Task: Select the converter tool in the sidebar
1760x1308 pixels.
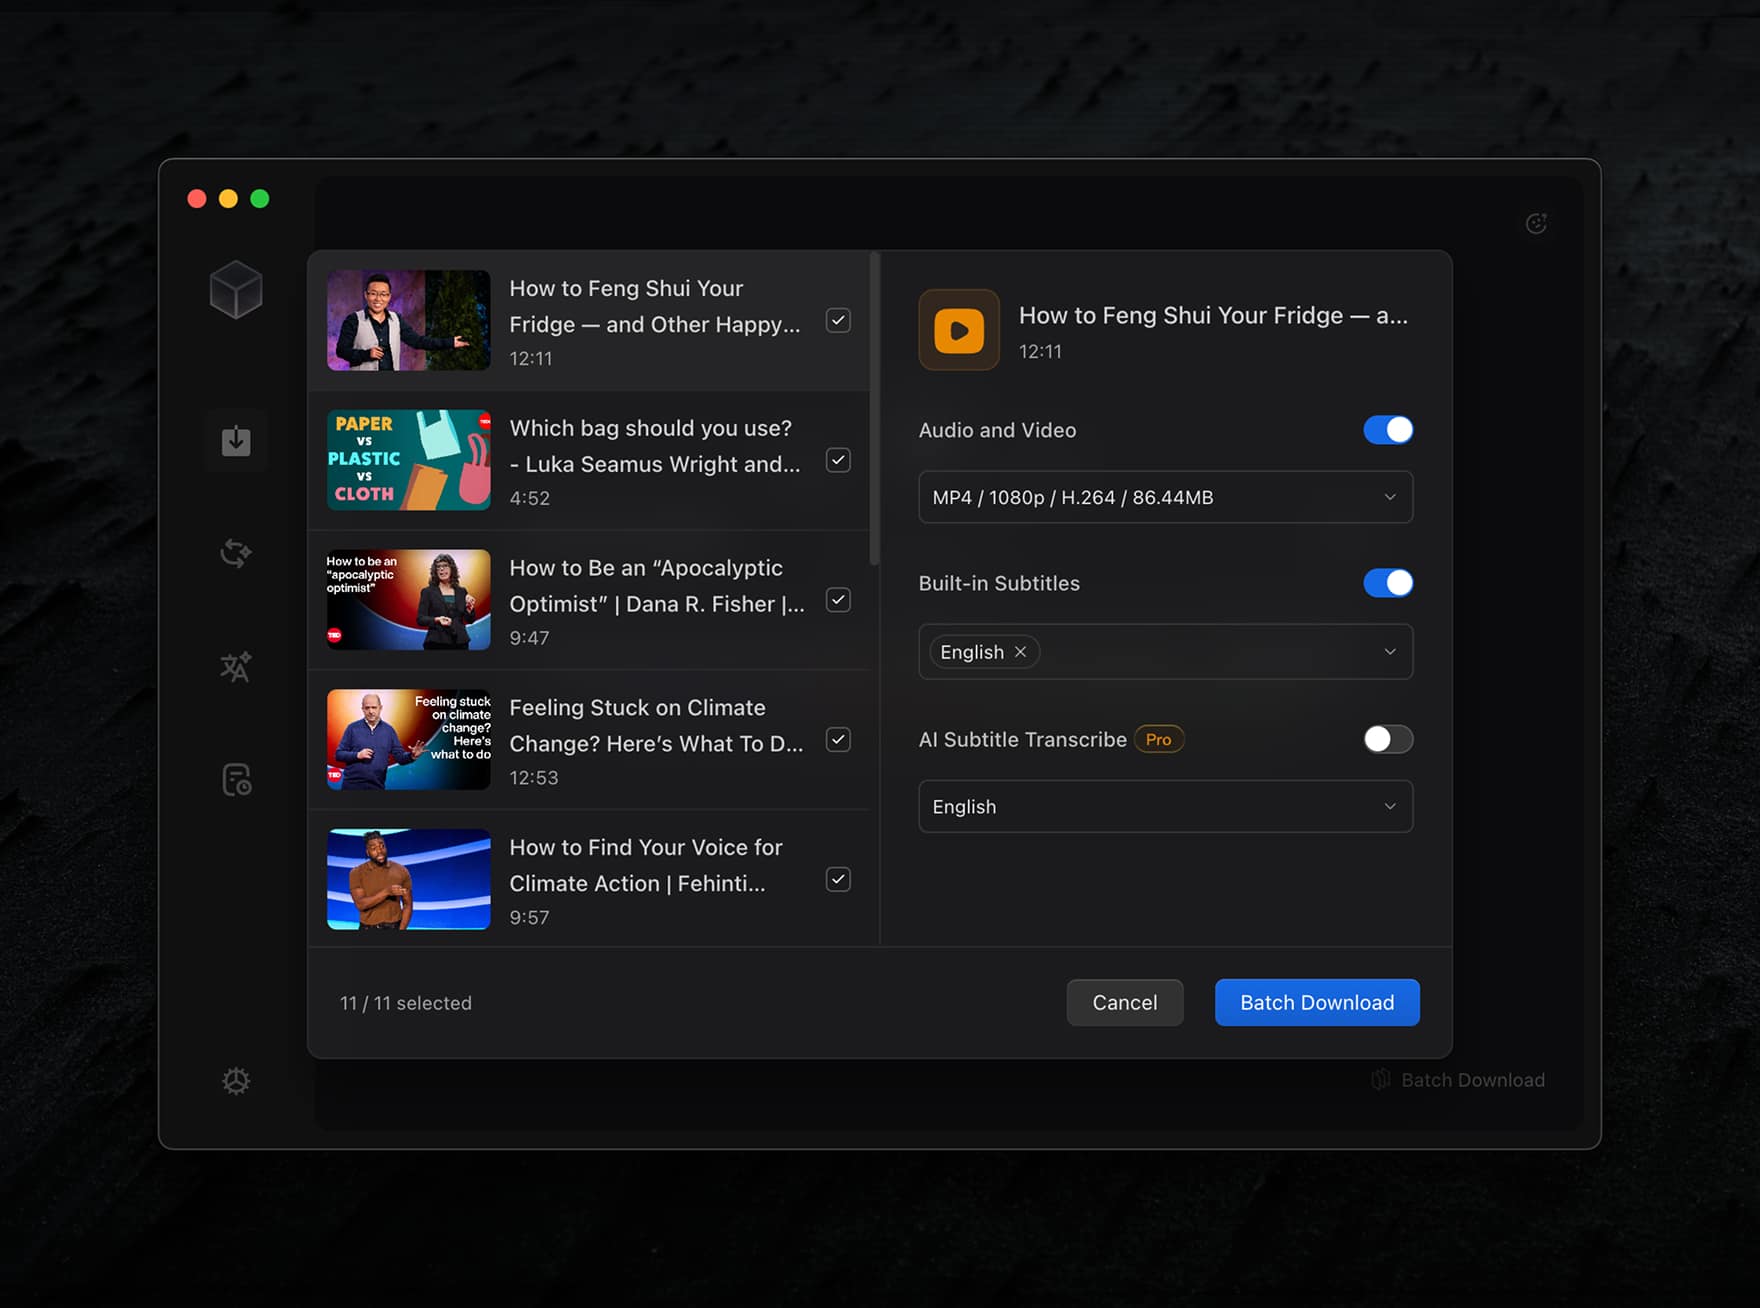Action: 236,553
